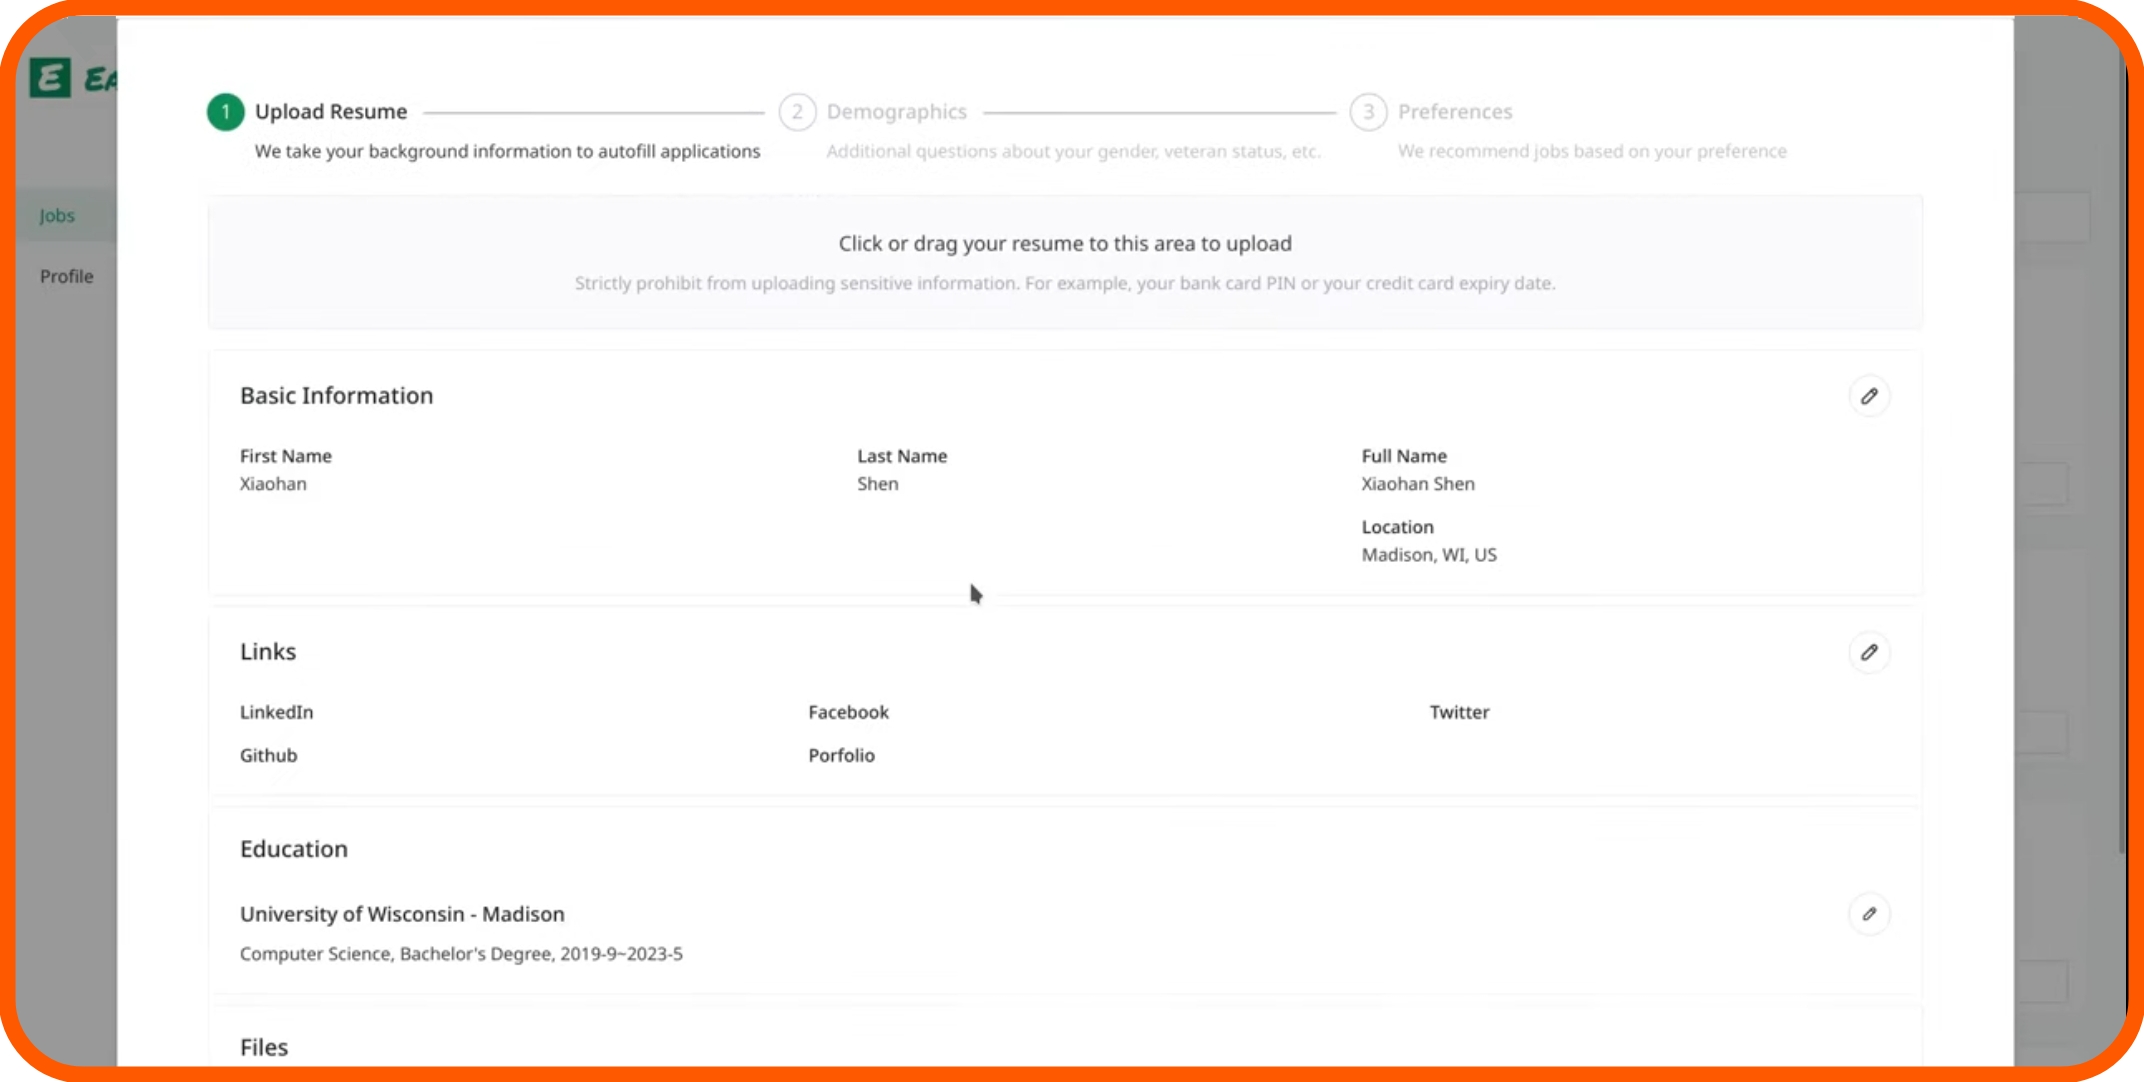The image size is (2144, 1082).
Task: Click the Preferences step label
Action: [1454, 111]
